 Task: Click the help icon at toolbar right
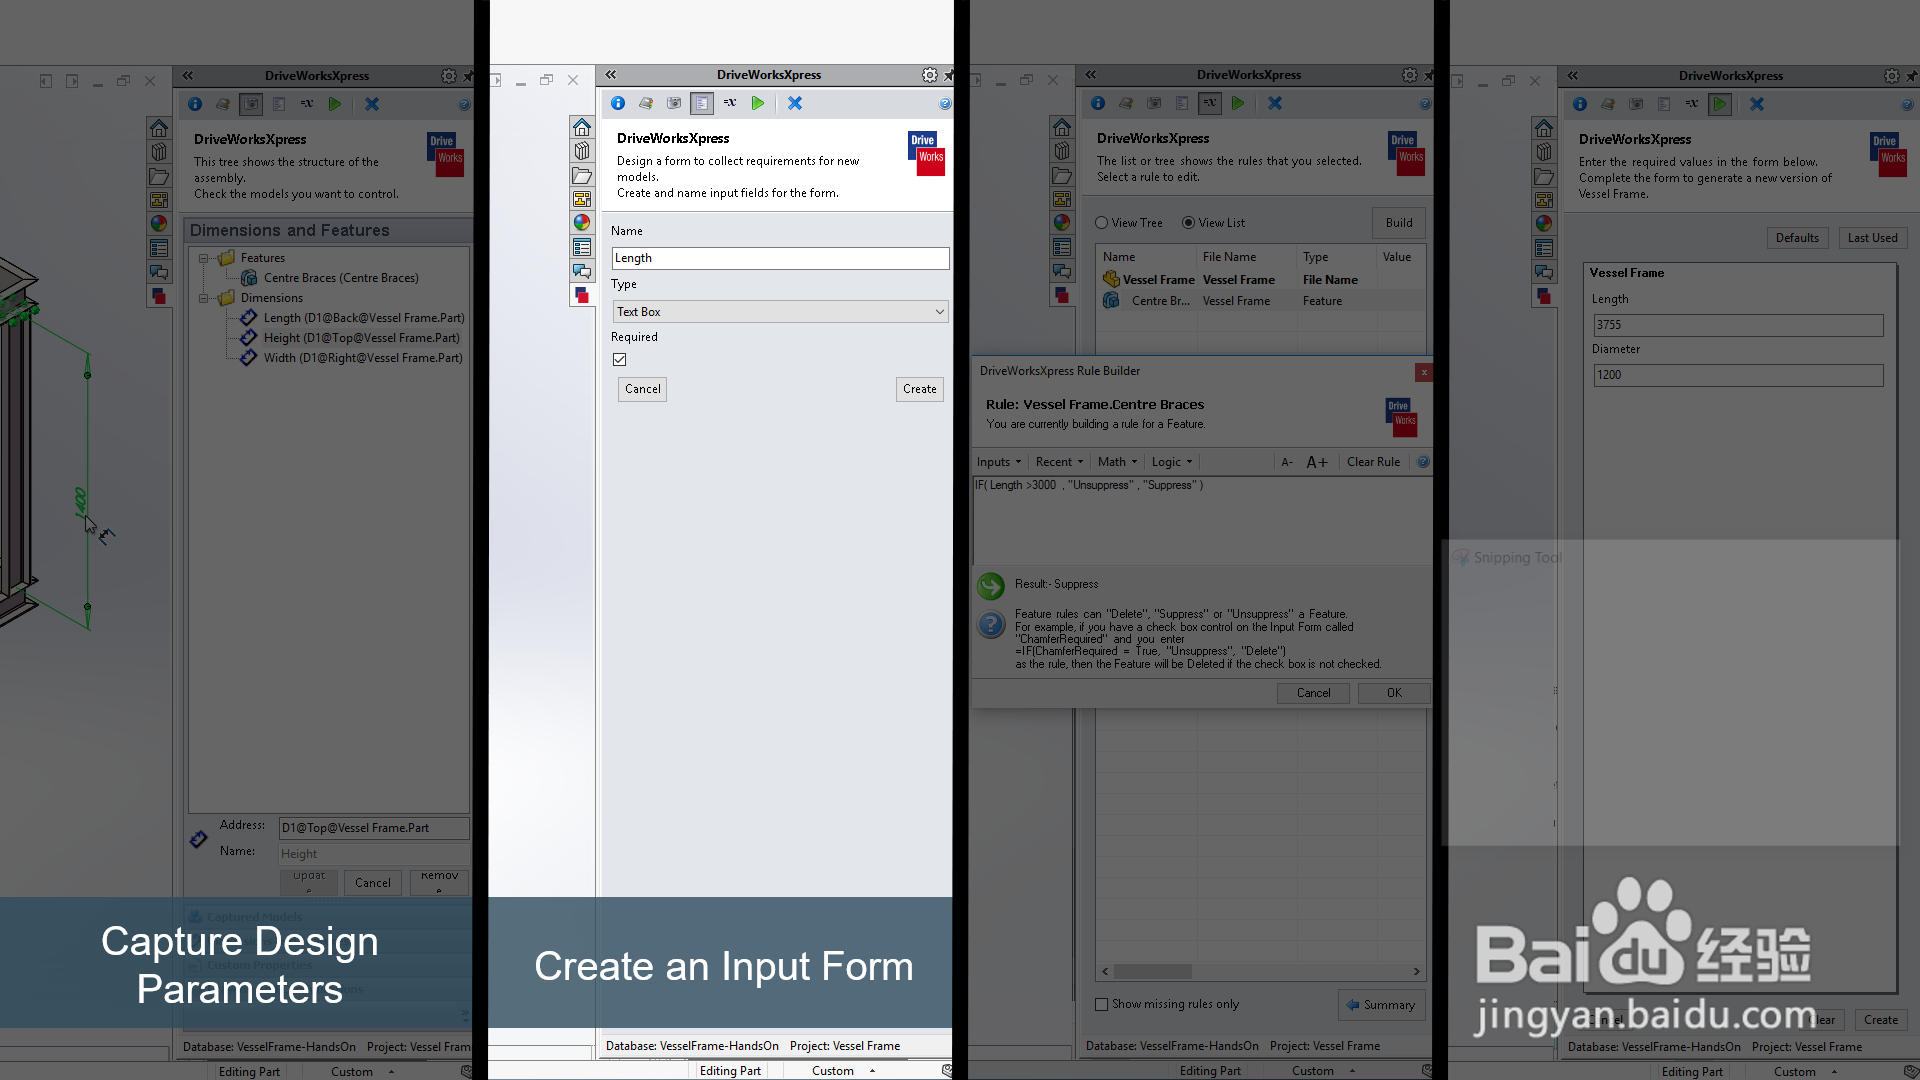point(945,104)
